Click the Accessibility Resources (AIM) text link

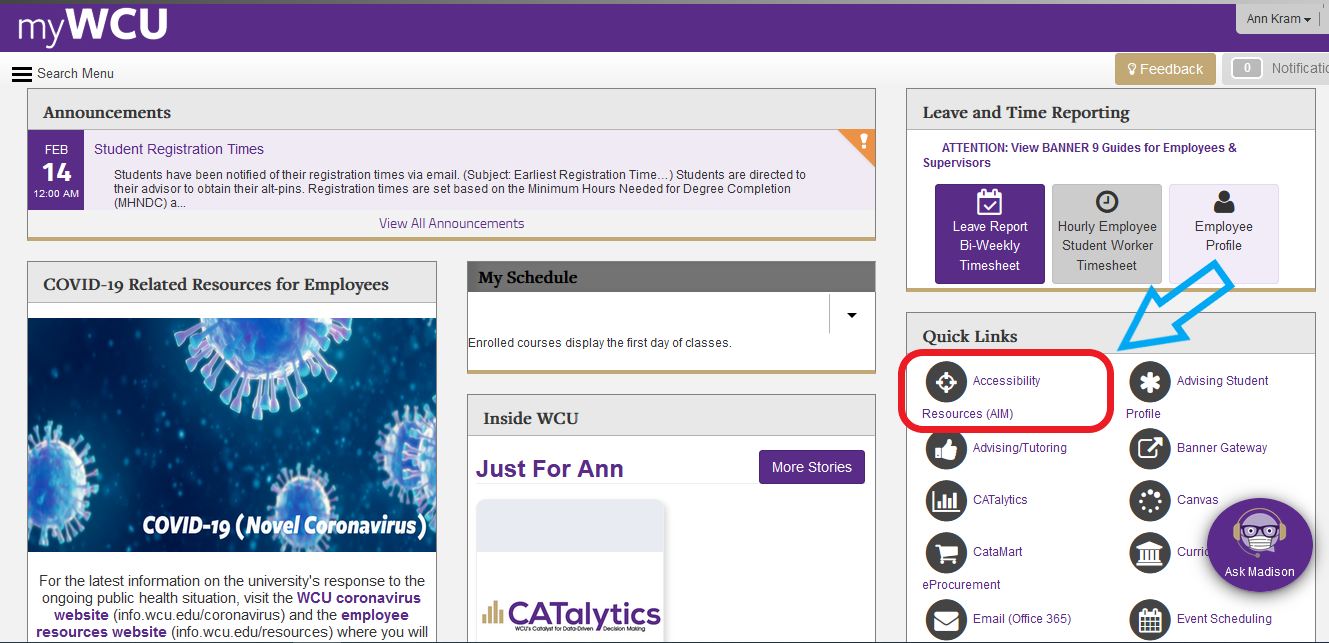[981, 397]
